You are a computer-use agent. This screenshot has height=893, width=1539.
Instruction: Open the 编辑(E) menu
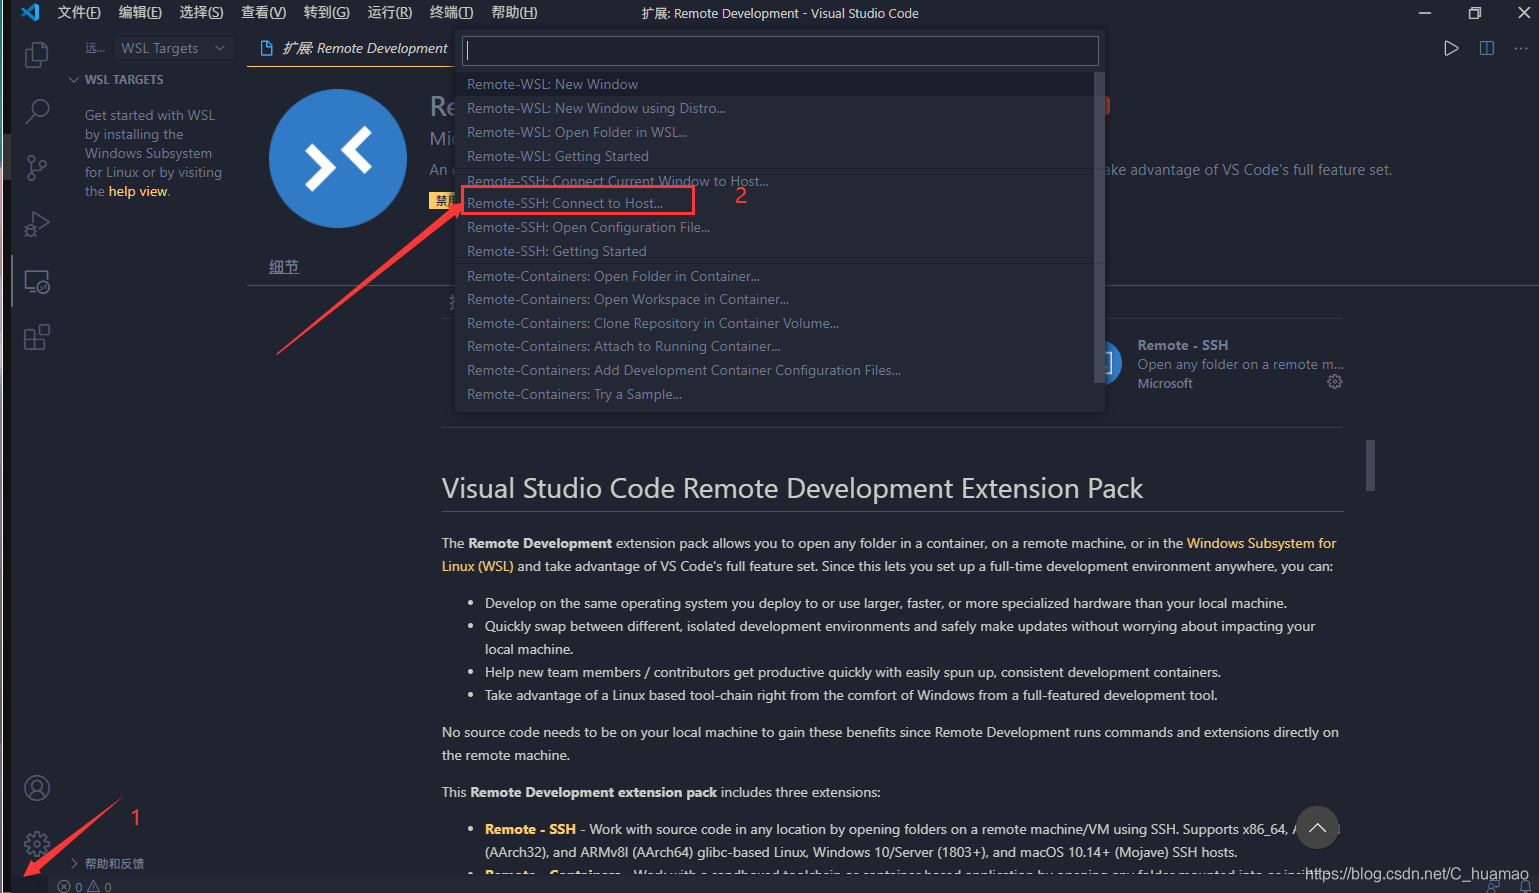(140, 13)
